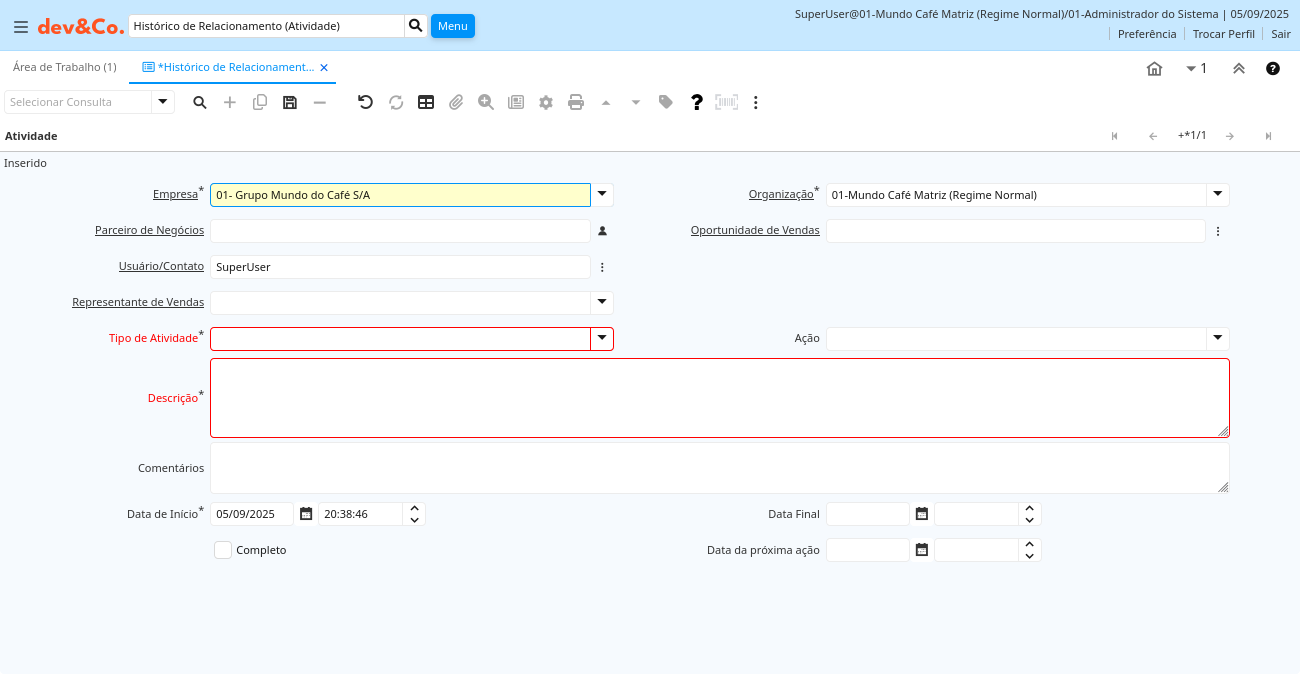Click the hamburger menu icon
This screenshot has height=674, width=1300.
coord(20,27)
